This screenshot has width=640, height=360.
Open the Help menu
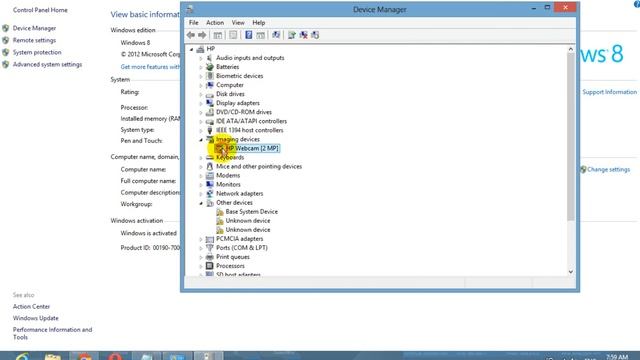tap(258, 22)
